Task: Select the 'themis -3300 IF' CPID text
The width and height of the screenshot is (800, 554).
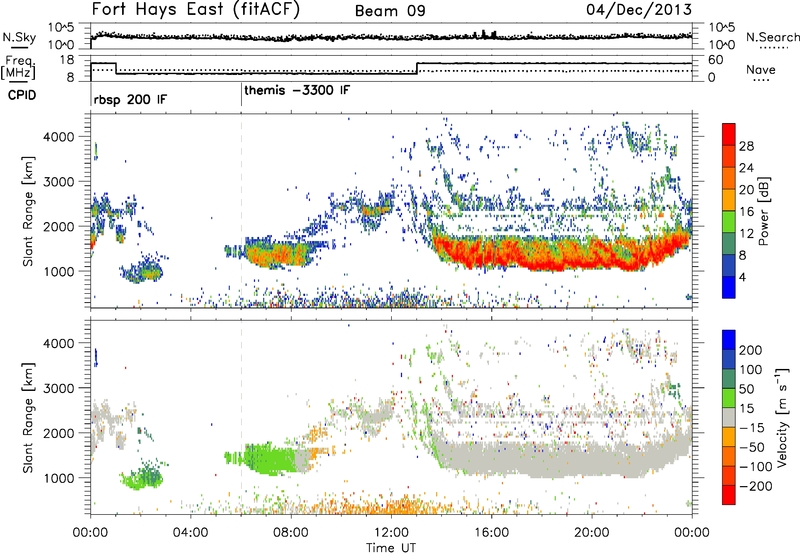Action: (297, 90)
